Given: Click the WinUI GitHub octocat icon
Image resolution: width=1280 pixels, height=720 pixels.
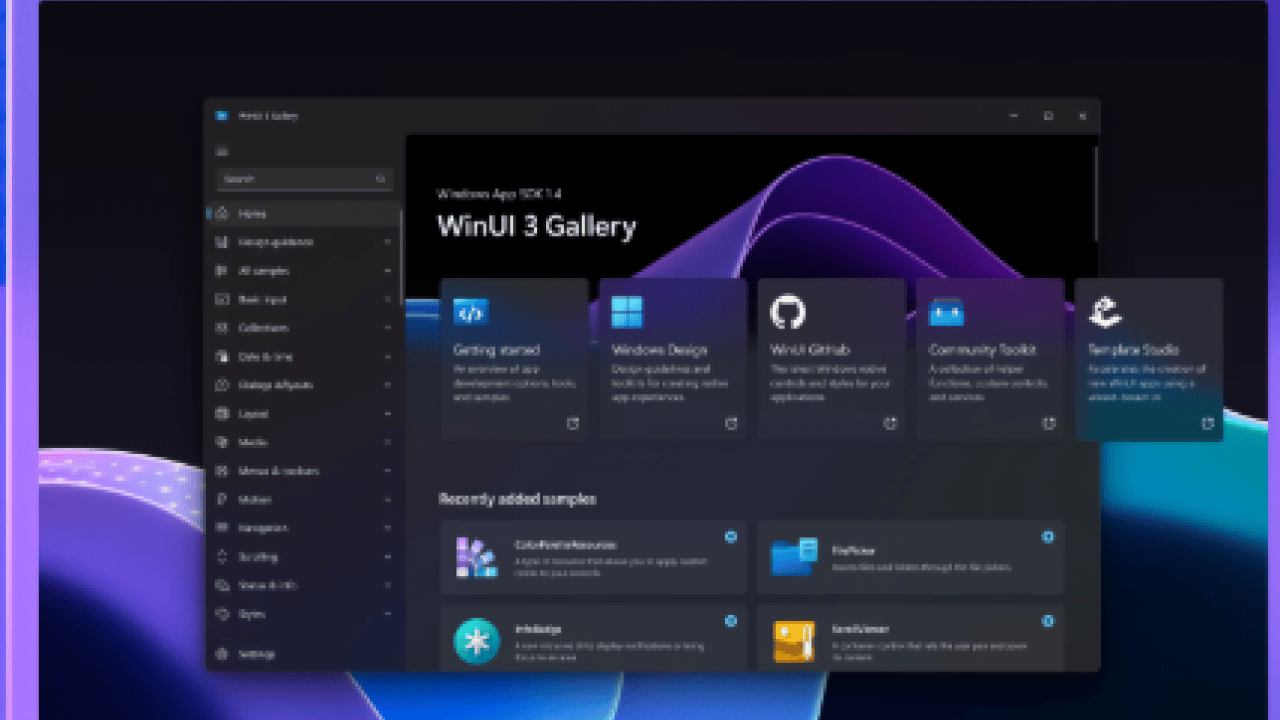Looking at the screenshot, I should 788,313.
